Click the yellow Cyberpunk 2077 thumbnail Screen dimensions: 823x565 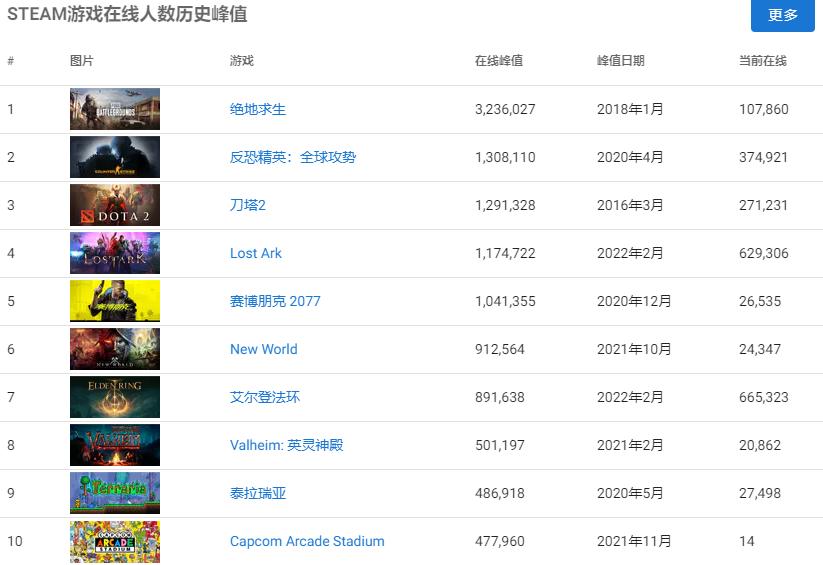coord(115,301)
